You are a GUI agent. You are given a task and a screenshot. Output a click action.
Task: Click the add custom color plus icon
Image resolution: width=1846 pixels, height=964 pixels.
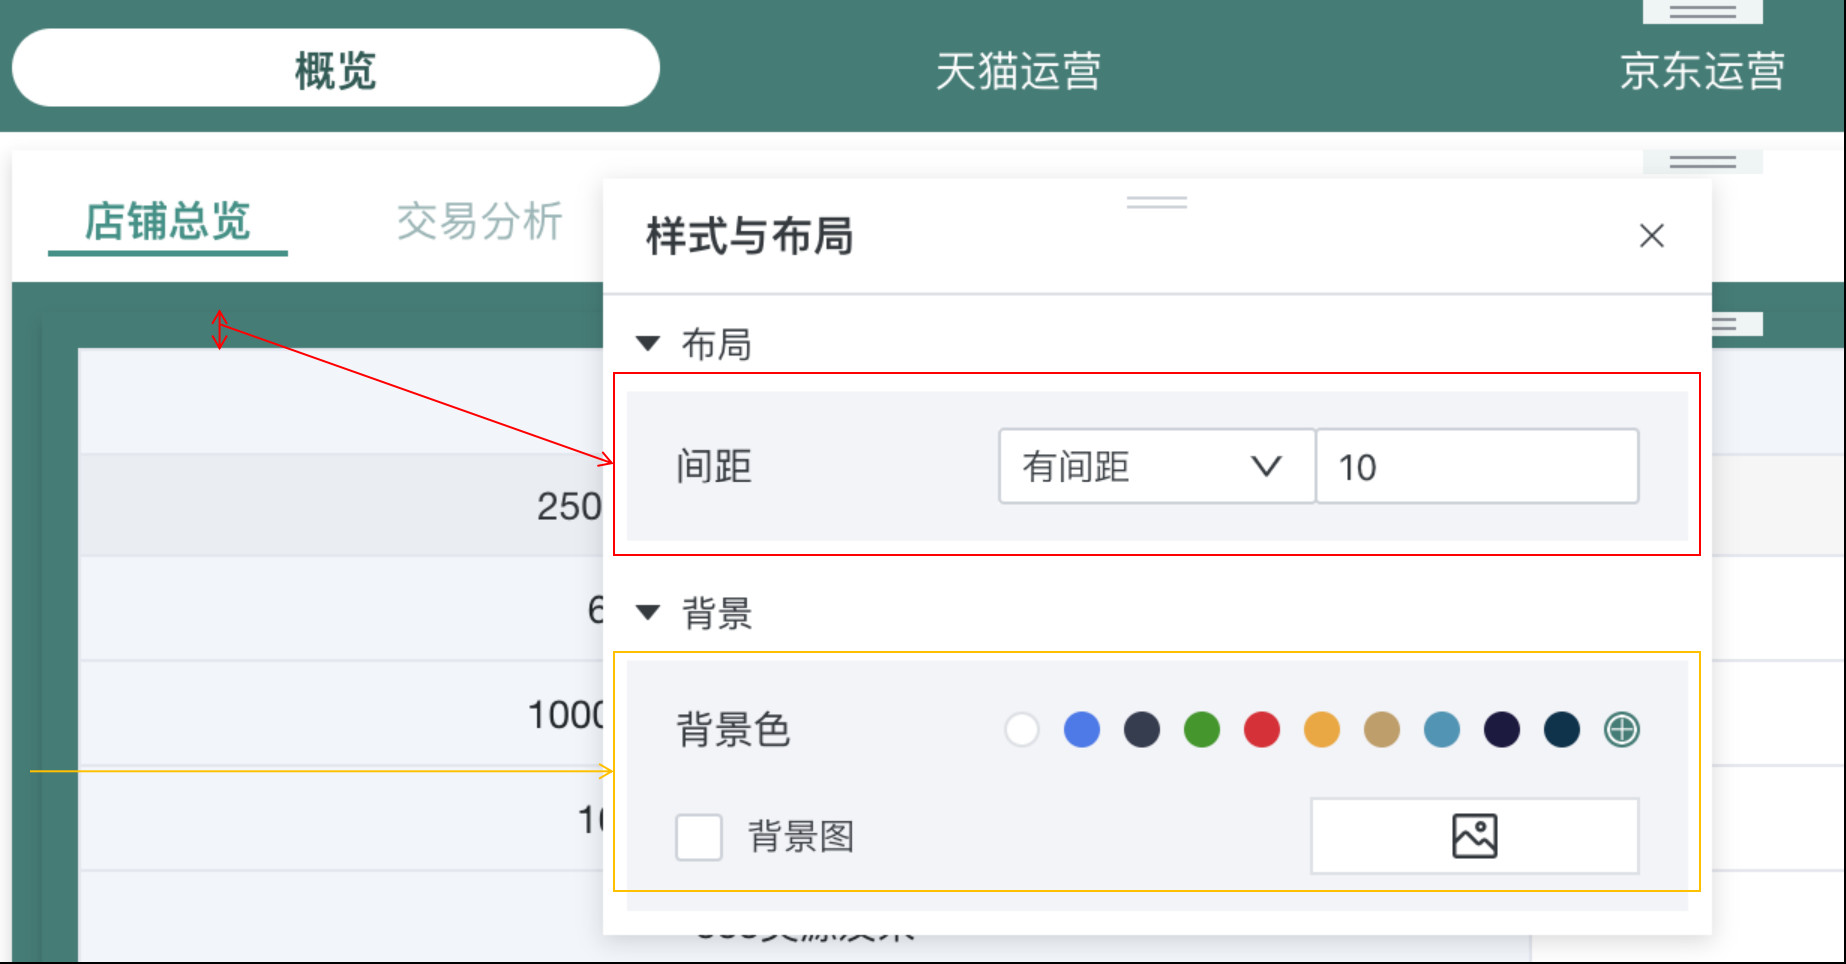click(x=1621, y=730)
